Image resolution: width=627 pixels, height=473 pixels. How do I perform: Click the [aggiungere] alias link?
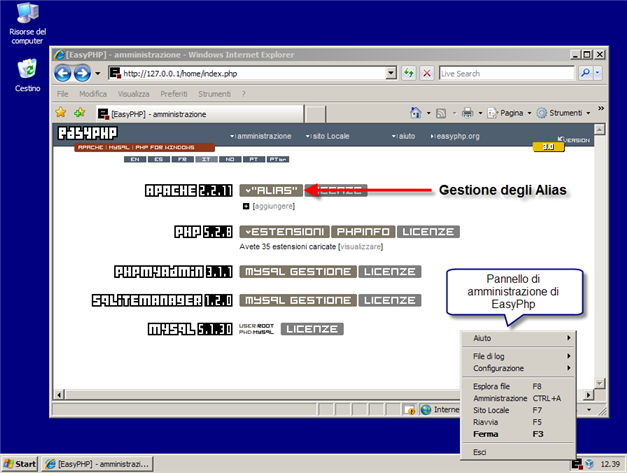pyautogui.click(x=274, y=206)
